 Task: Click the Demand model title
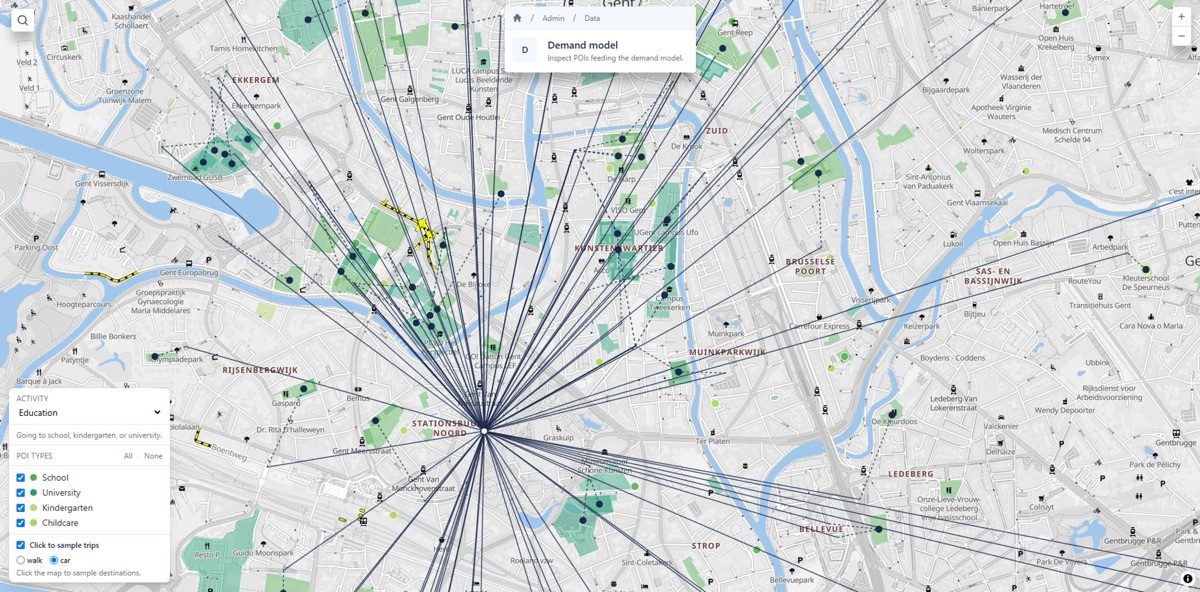(x=582, y=45)
